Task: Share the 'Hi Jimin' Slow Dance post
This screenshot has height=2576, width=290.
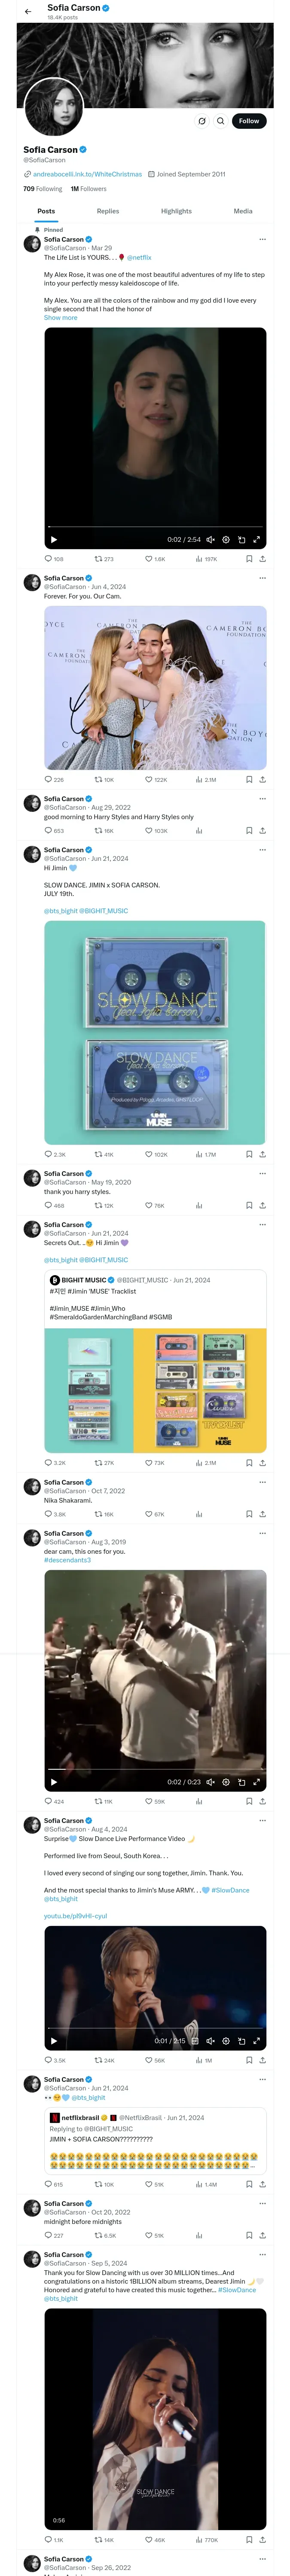Action: click(262, 1154)
